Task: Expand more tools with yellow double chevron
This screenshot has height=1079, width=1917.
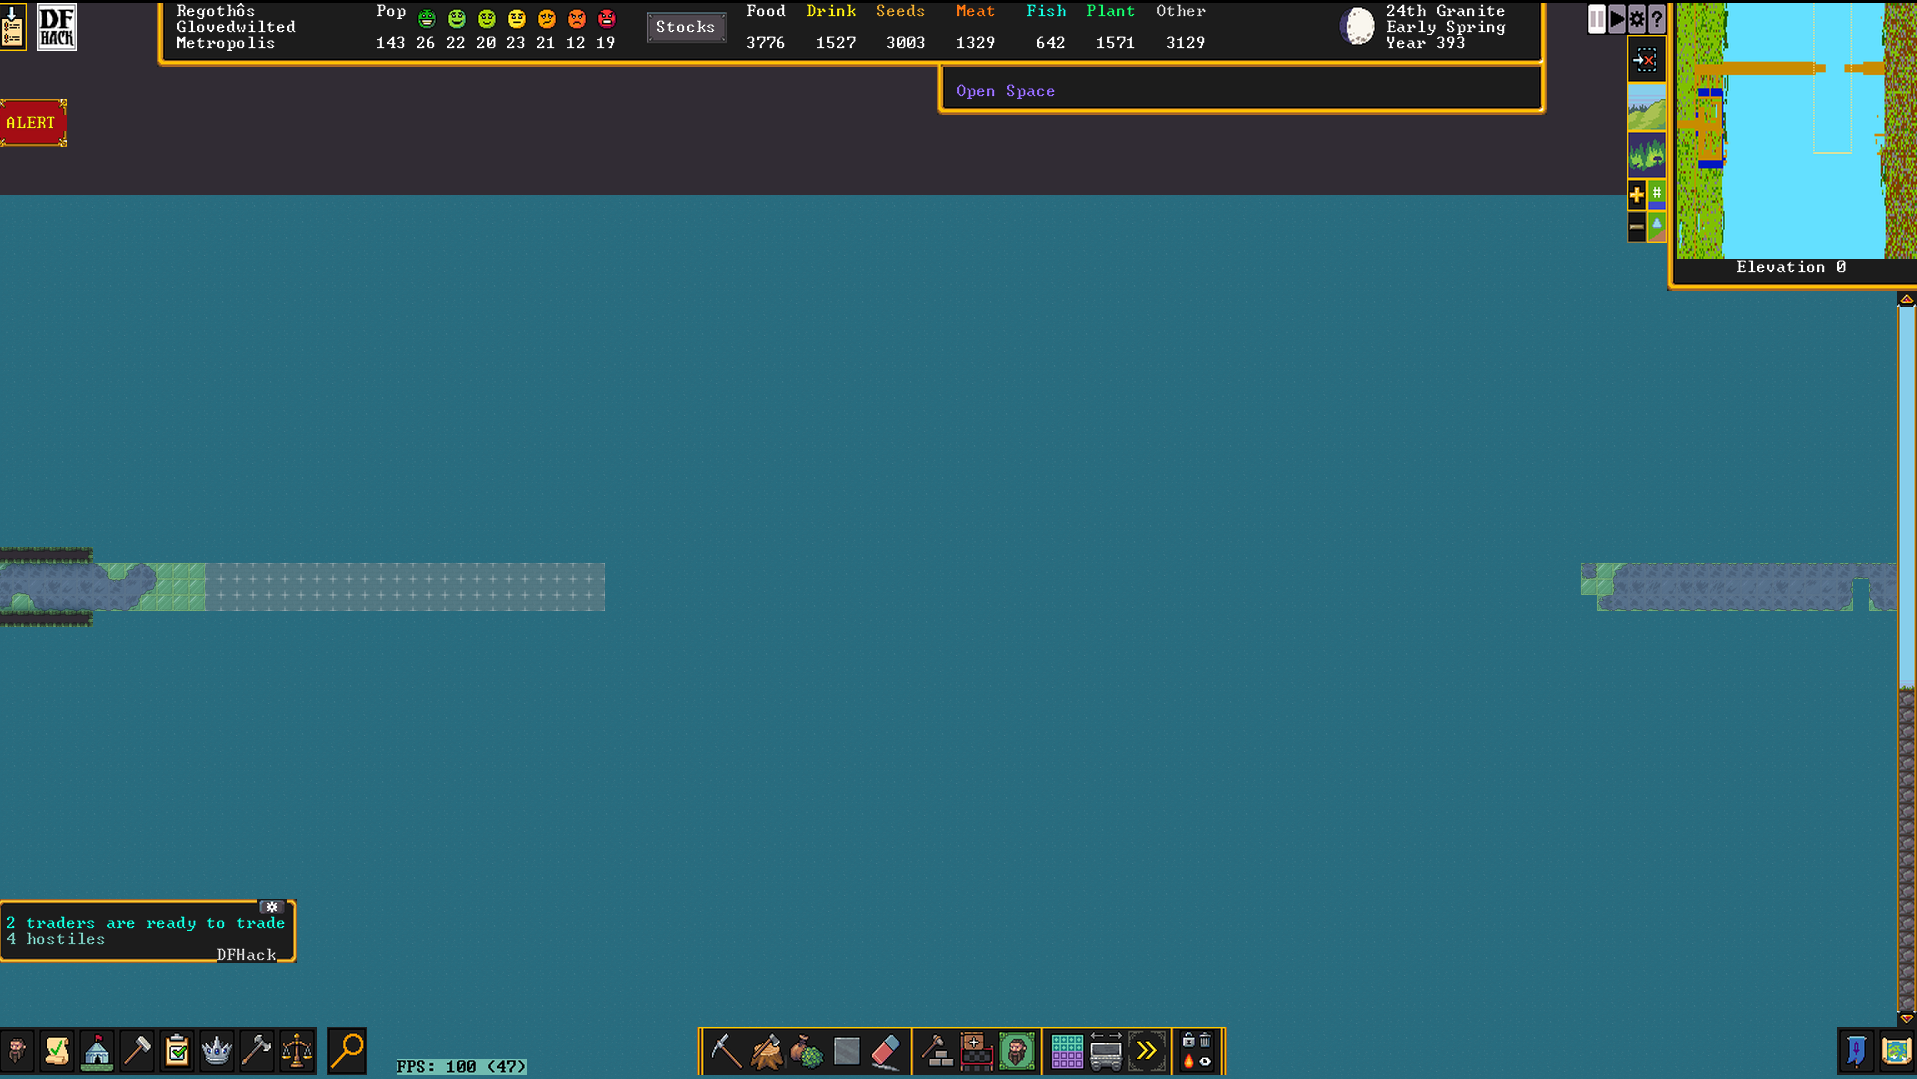Action: (1146, 1051)
